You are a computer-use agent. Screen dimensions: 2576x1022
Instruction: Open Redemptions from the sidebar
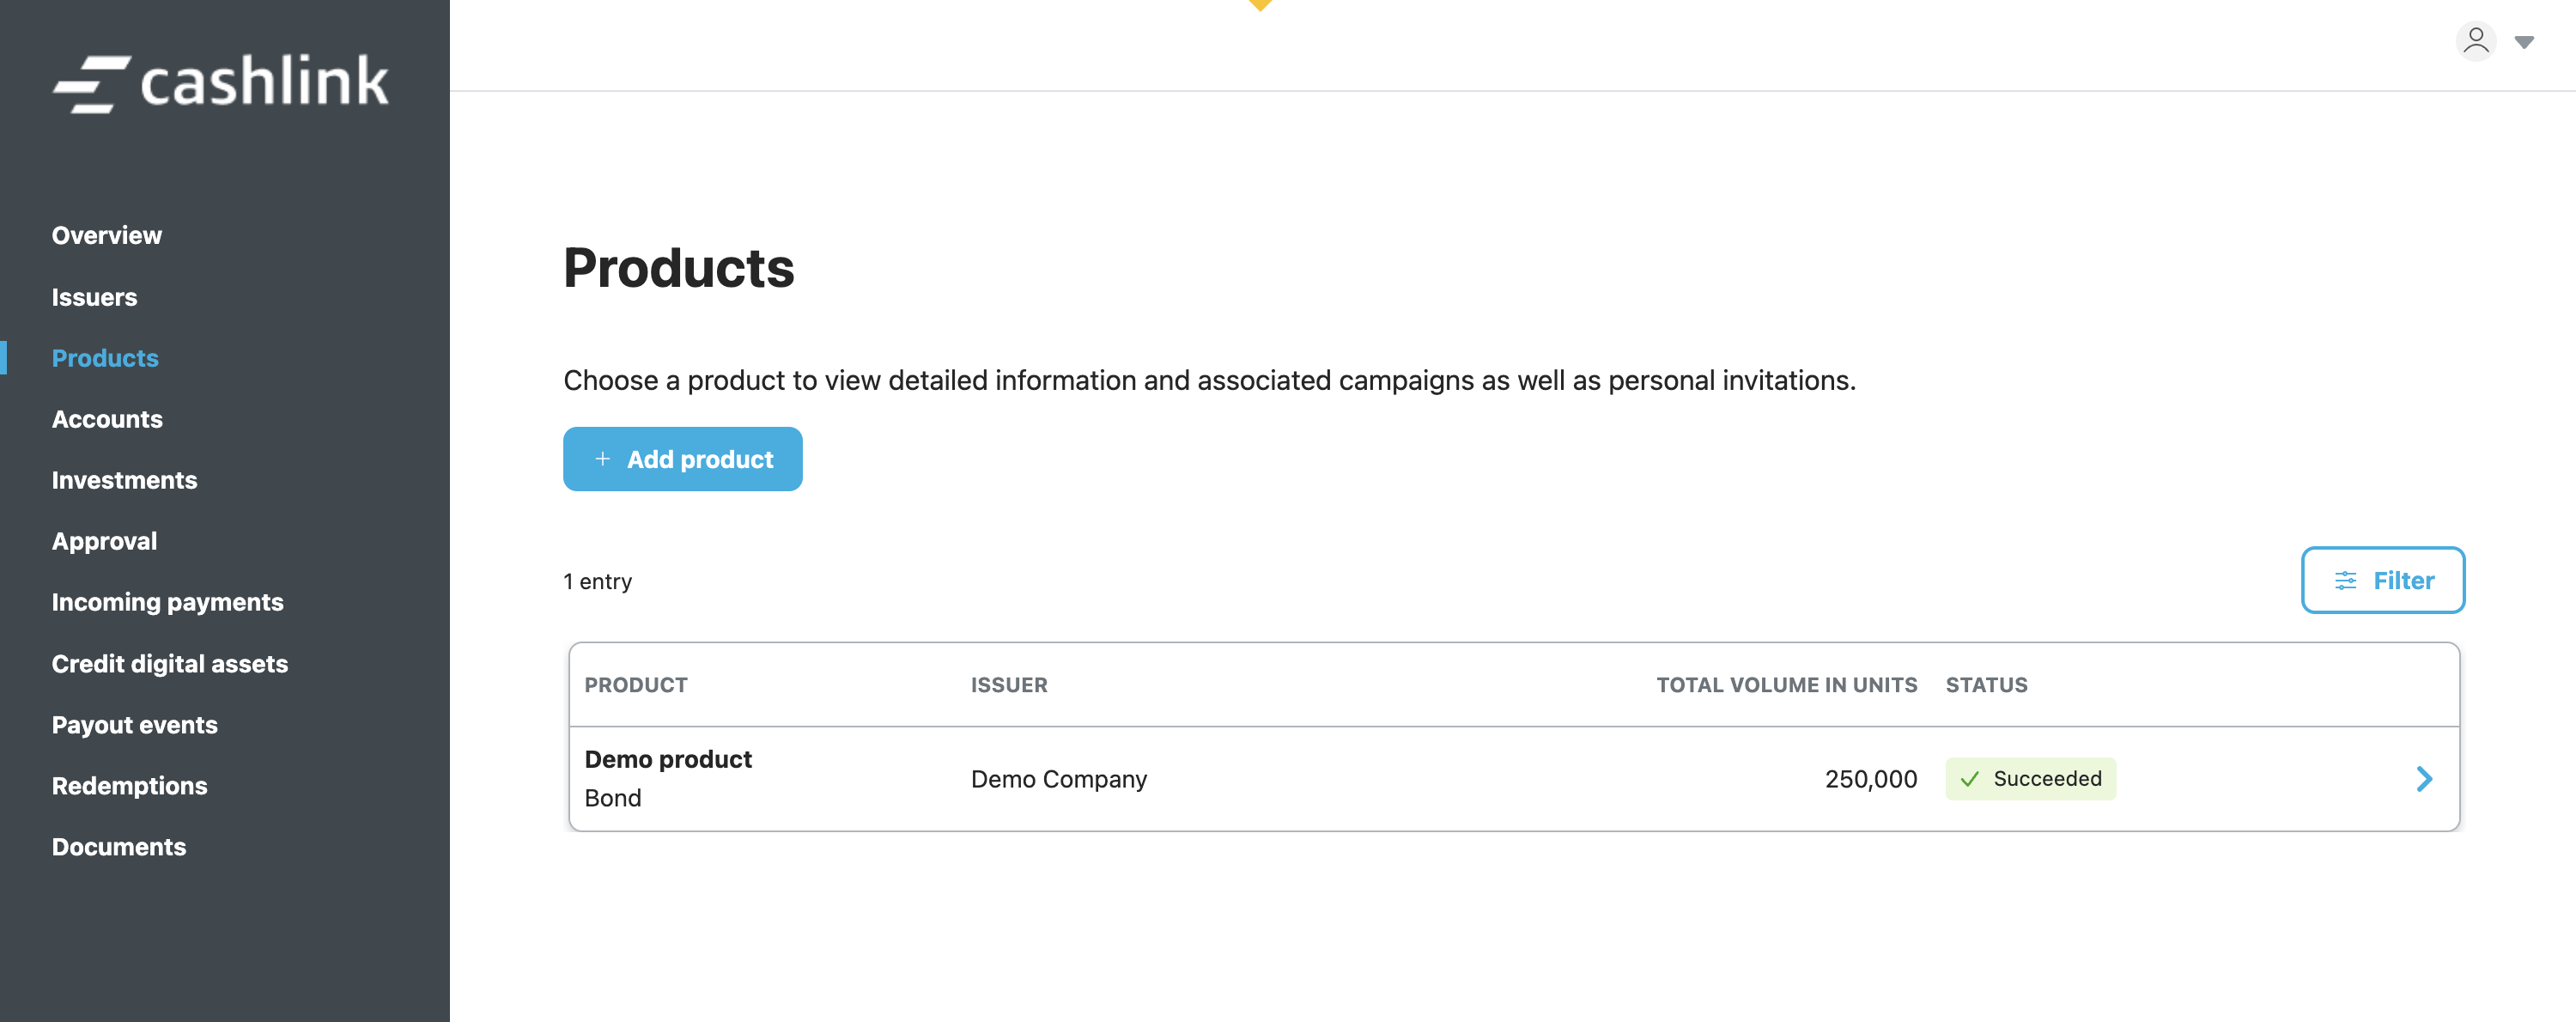point(129,786)
